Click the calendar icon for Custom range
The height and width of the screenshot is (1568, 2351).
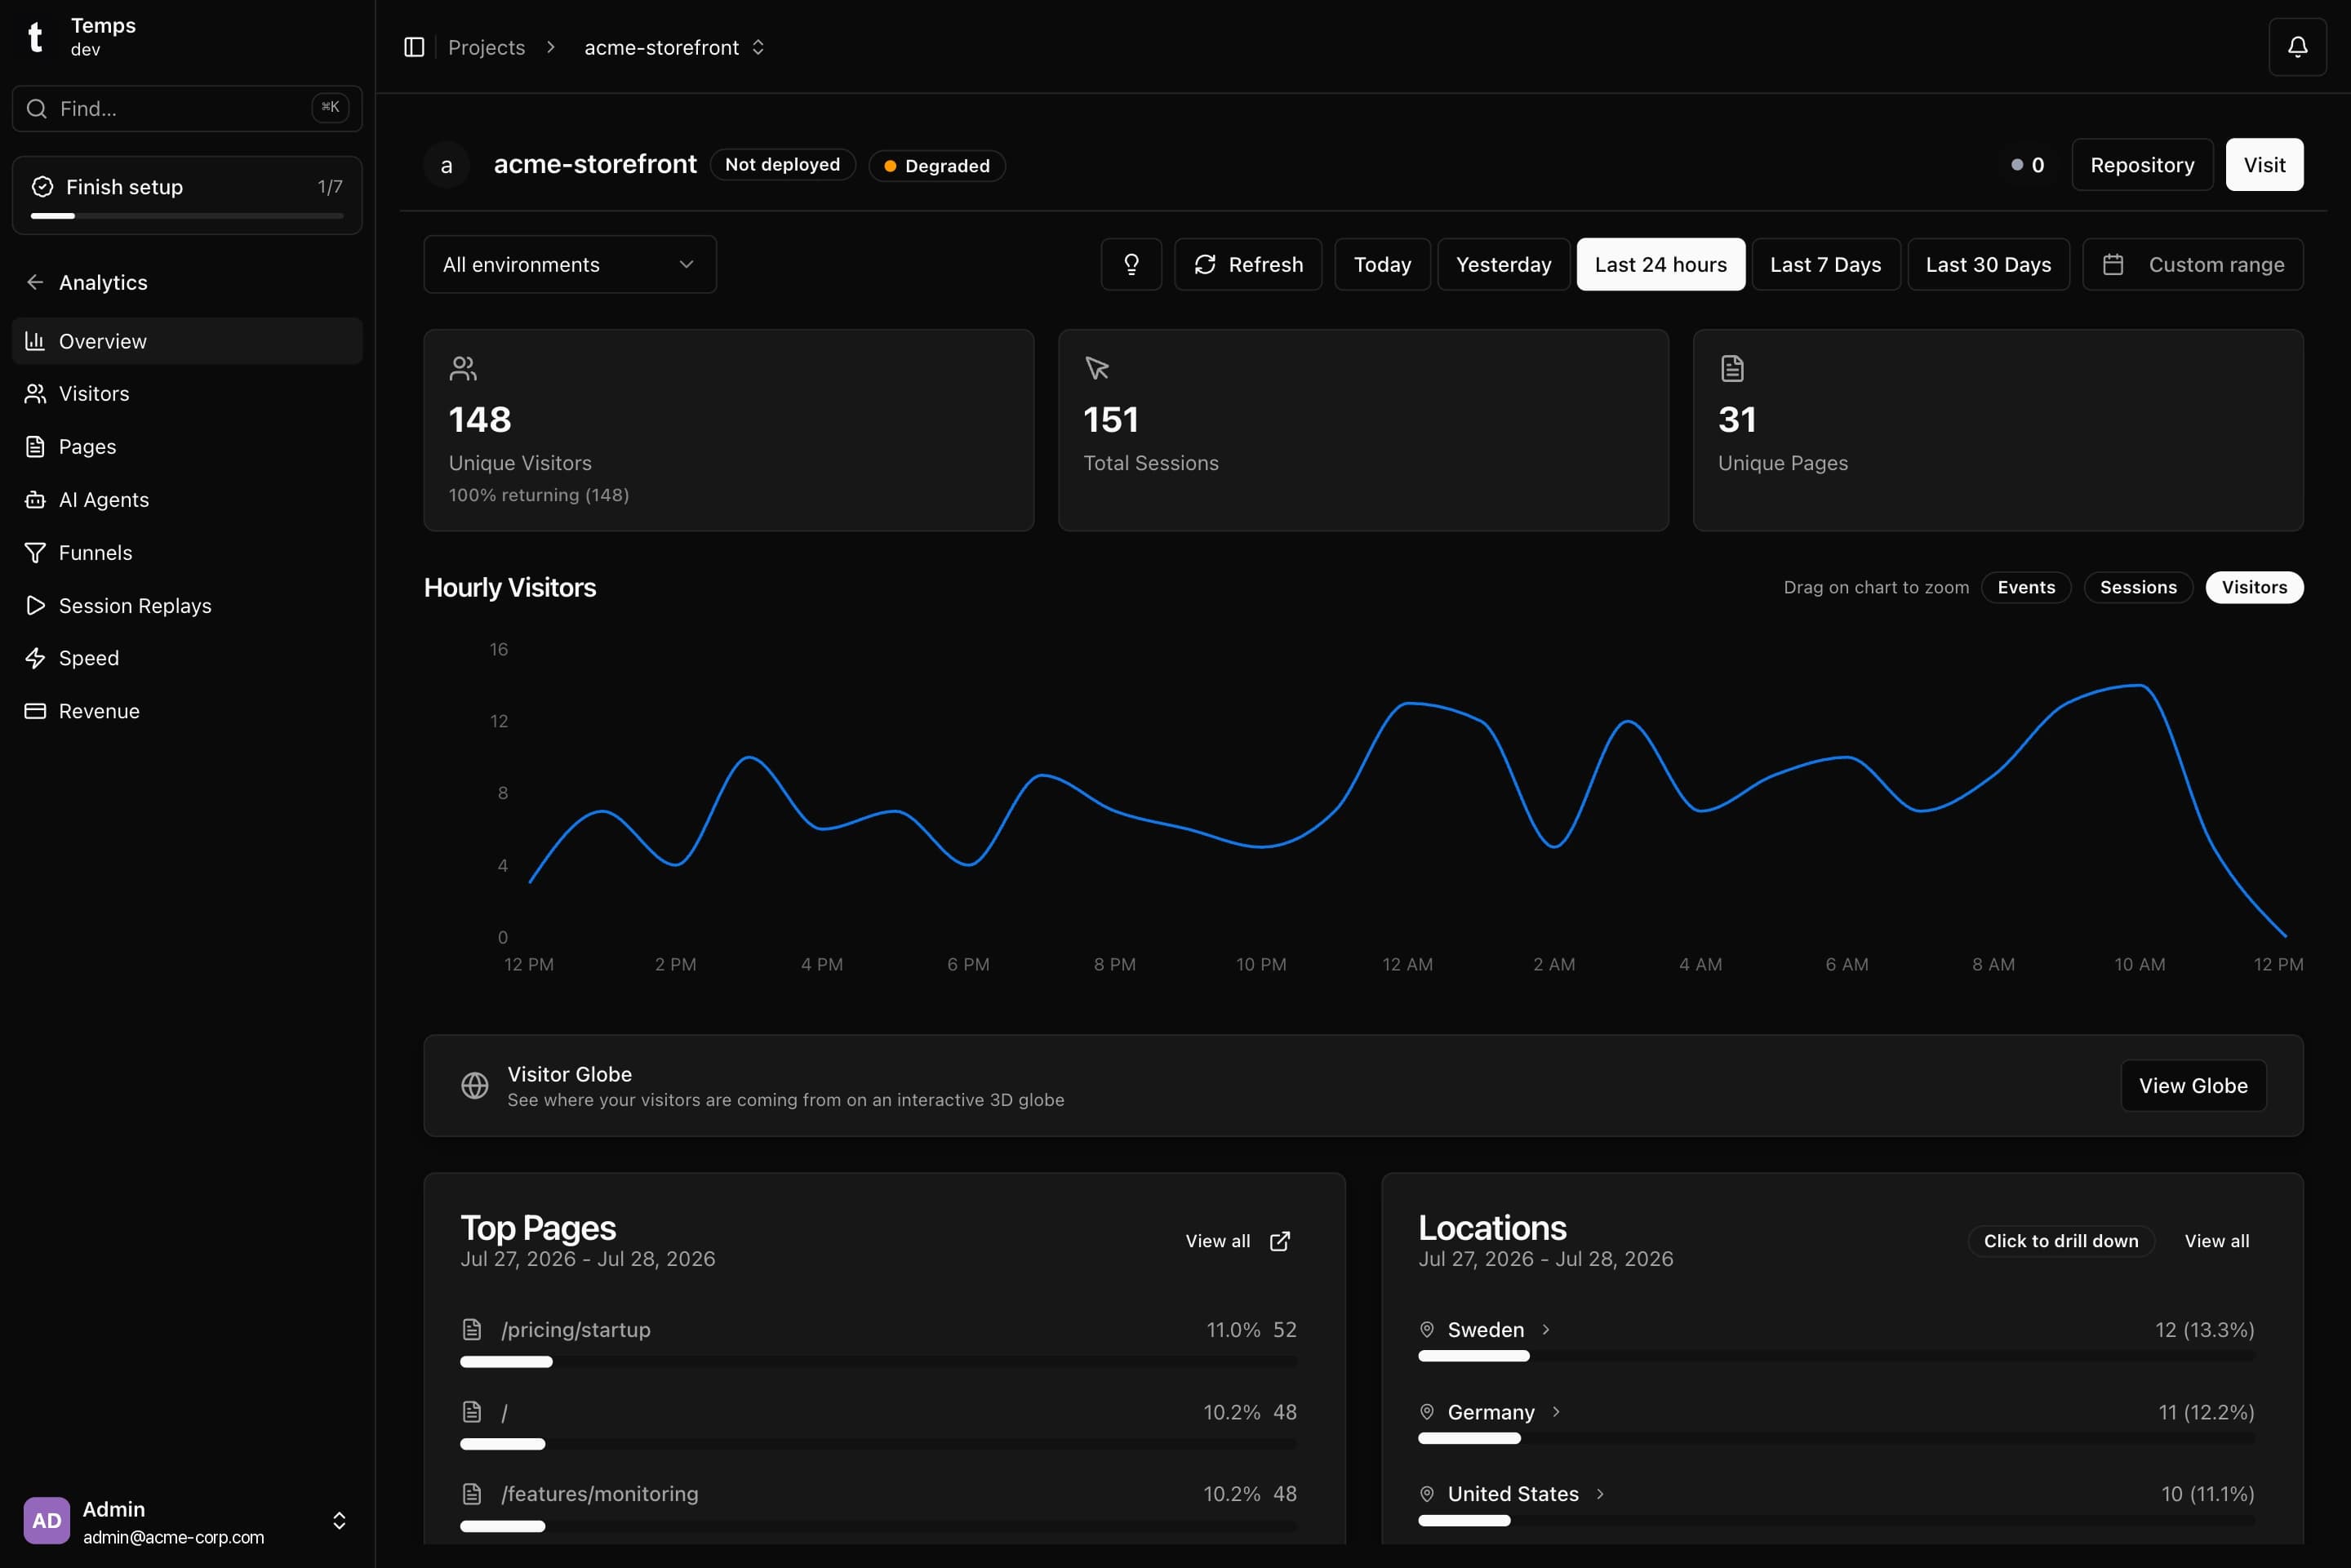click(2113, 264)
